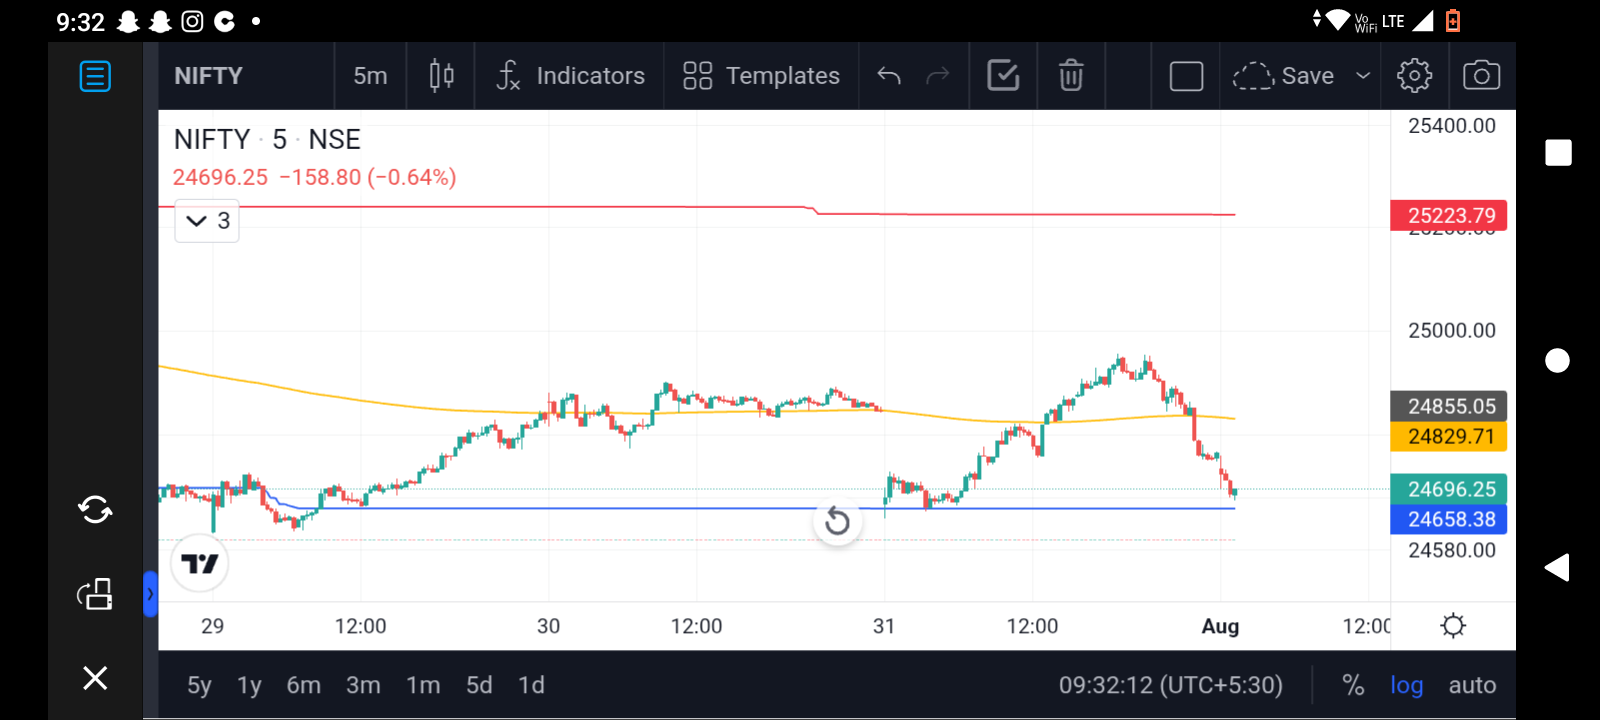This screenshot has height=720, width=1600.
Task: Open the candlestick chart type selector
Action: (x=441, y=76)
